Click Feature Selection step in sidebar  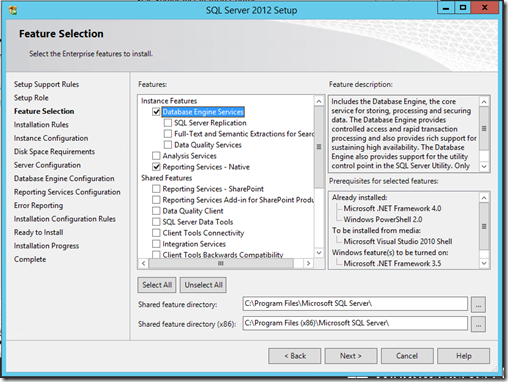pos(44,111)
